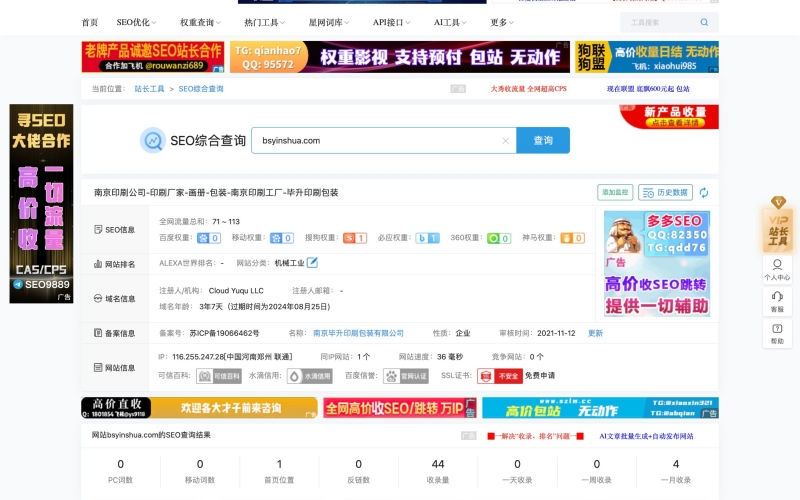Screen dimensions: 800x500
Task: Open the 权重影视 支持预付 banner ad
Action: pos(400,57)
